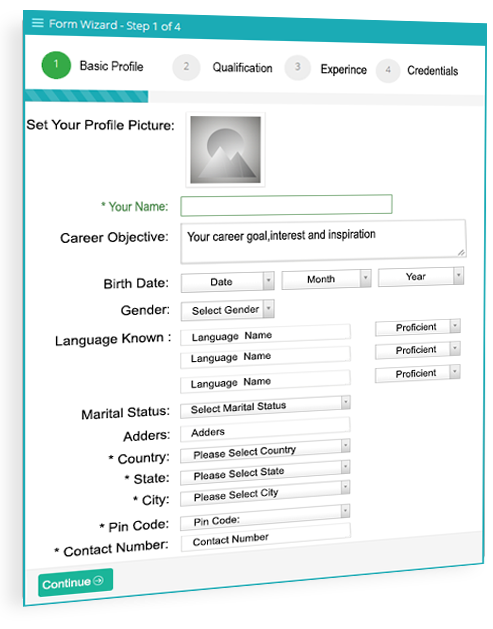Click the striped progress bar

pyautogui.click(x=86, y=96)
